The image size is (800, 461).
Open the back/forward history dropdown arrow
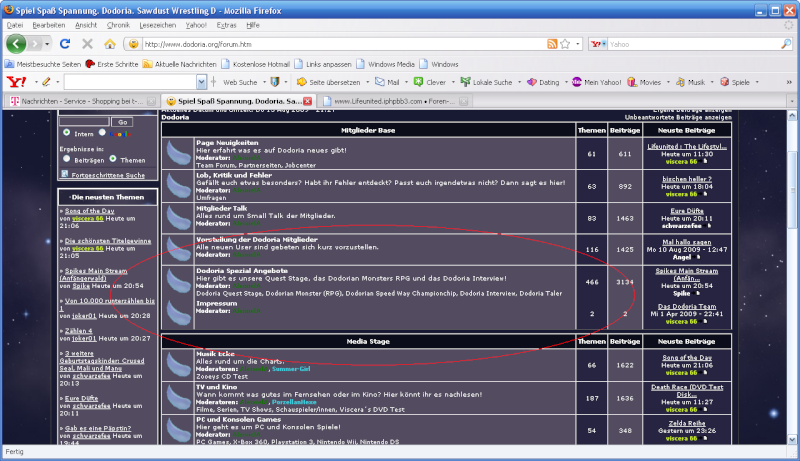click(x=47, y=44)
